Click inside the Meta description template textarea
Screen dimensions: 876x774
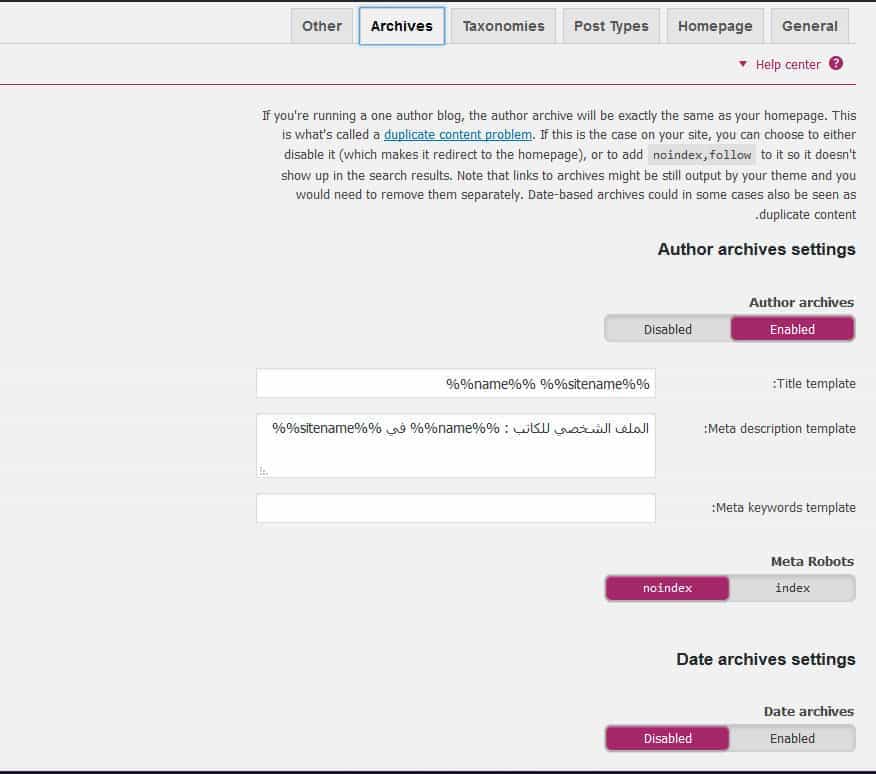[x=456, y=446]
